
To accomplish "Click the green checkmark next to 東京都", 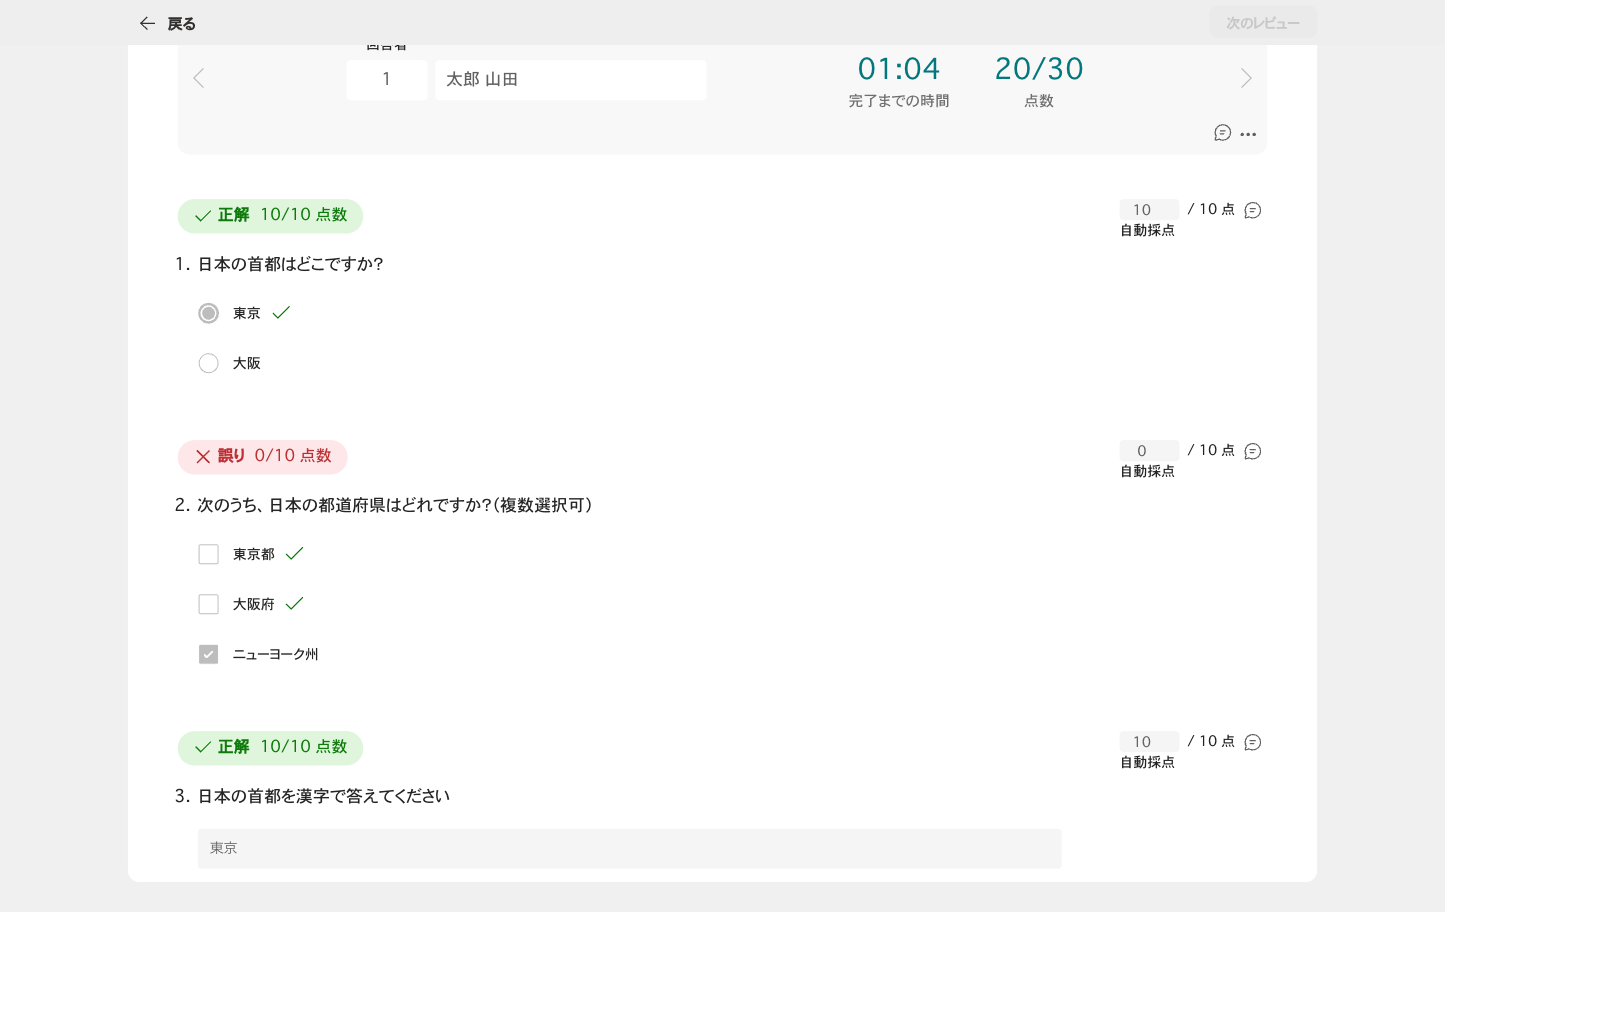I will coord(294,553).
